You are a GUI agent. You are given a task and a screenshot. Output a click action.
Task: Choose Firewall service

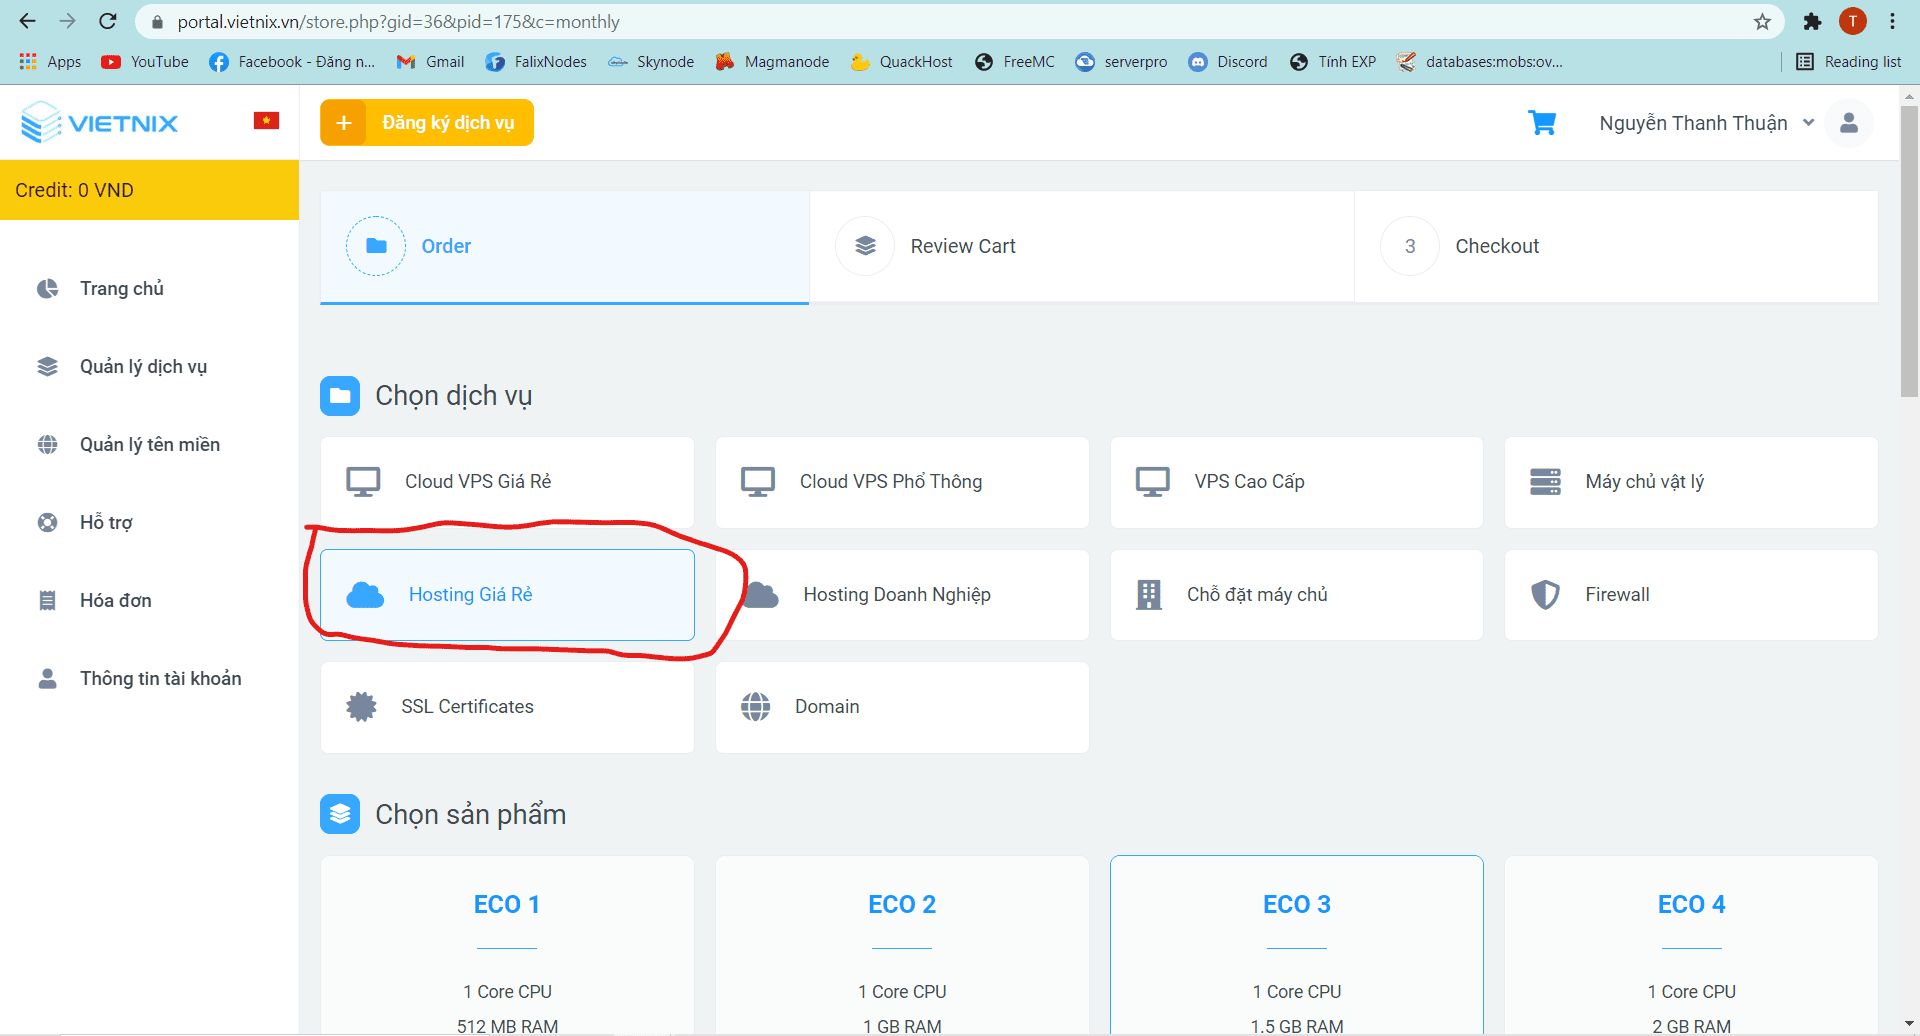(1691, 595)
